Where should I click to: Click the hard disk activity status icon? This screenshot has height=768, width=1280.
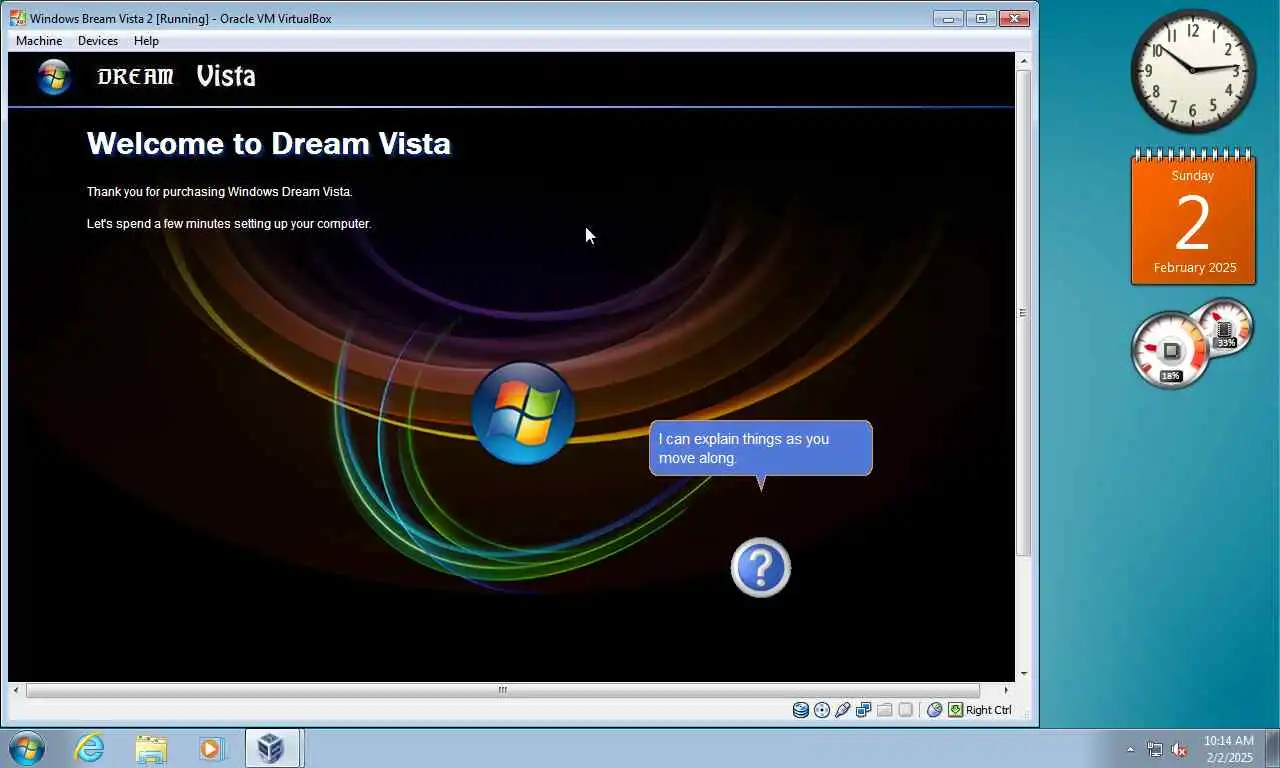[x=801, y=710]
